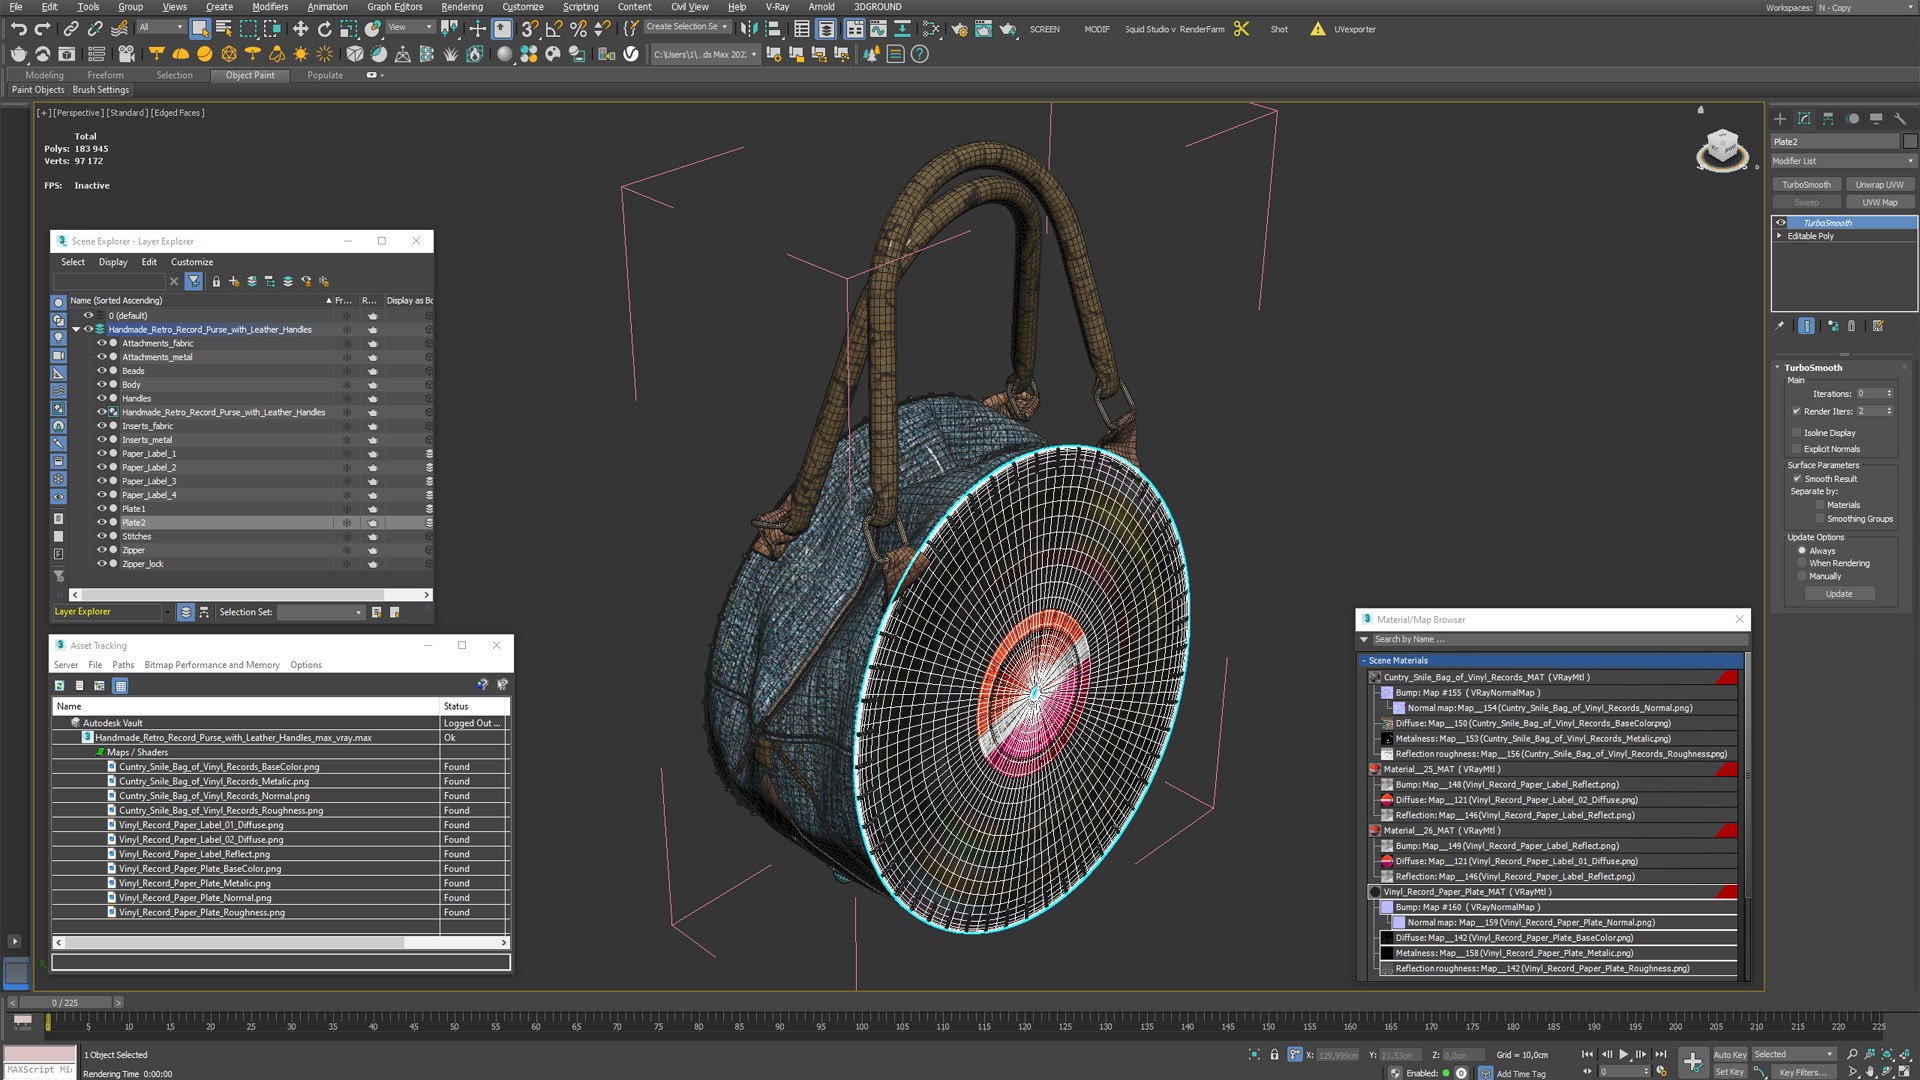
Task: Activate the Select Object tool
Action: click(x=200, y=29)
